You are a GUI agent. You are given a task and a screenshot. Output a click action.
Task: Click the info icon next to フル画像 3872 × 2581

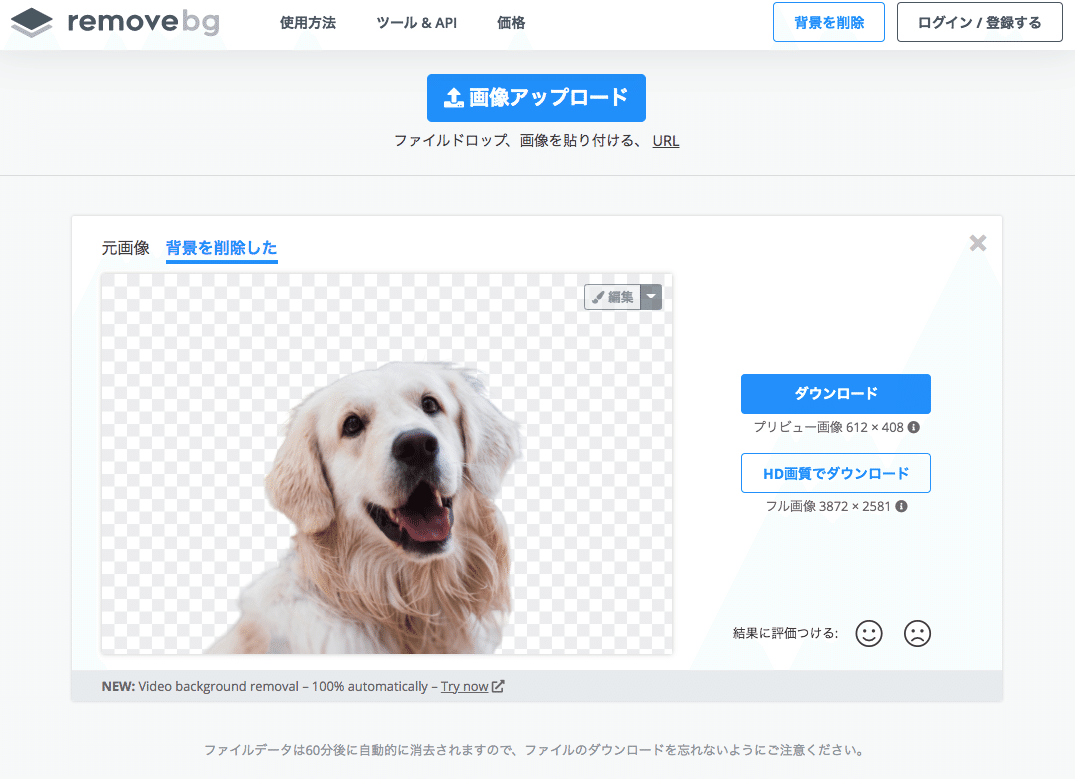point(903,506)
